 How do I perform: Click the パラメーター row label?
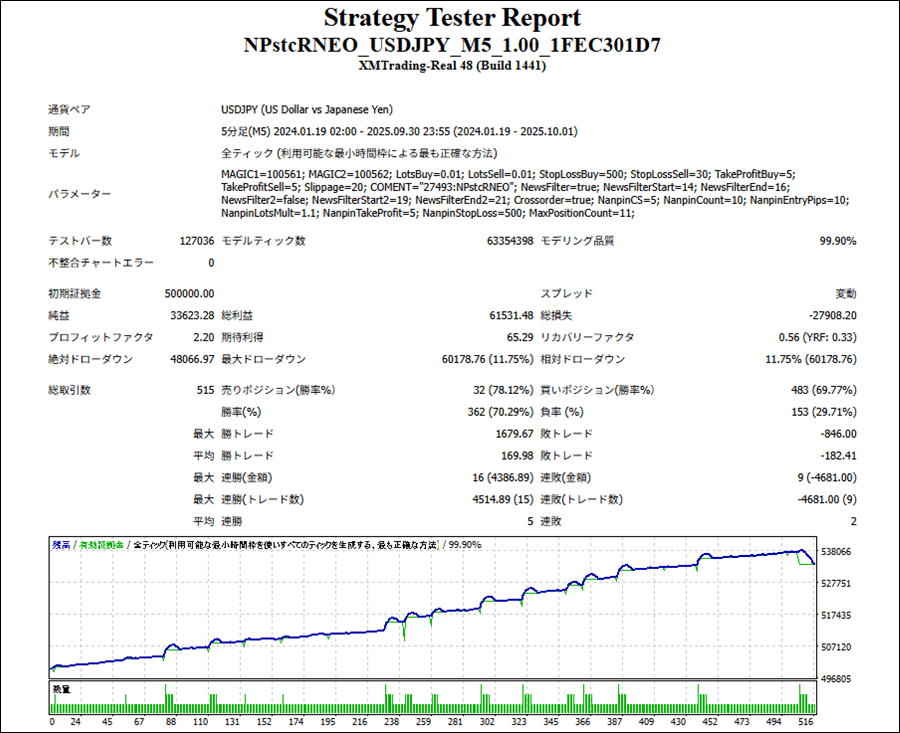pyautogui.click(x=80, y=194)
